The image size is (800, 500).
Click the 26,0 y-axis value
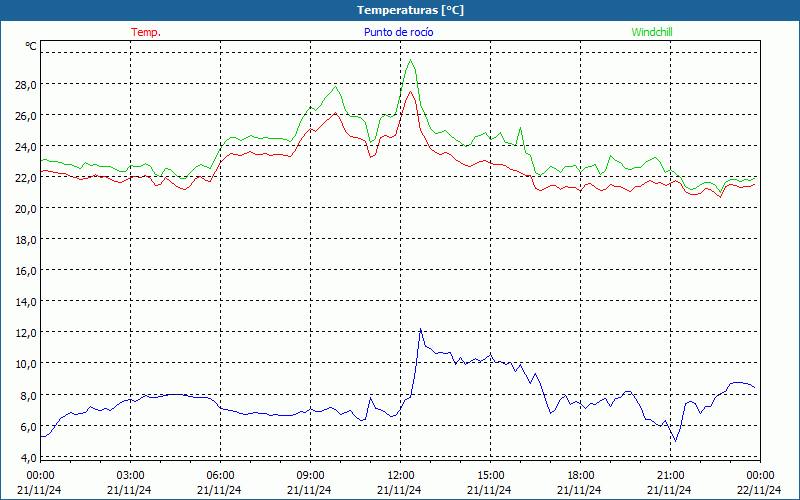(x=26, y=116)
